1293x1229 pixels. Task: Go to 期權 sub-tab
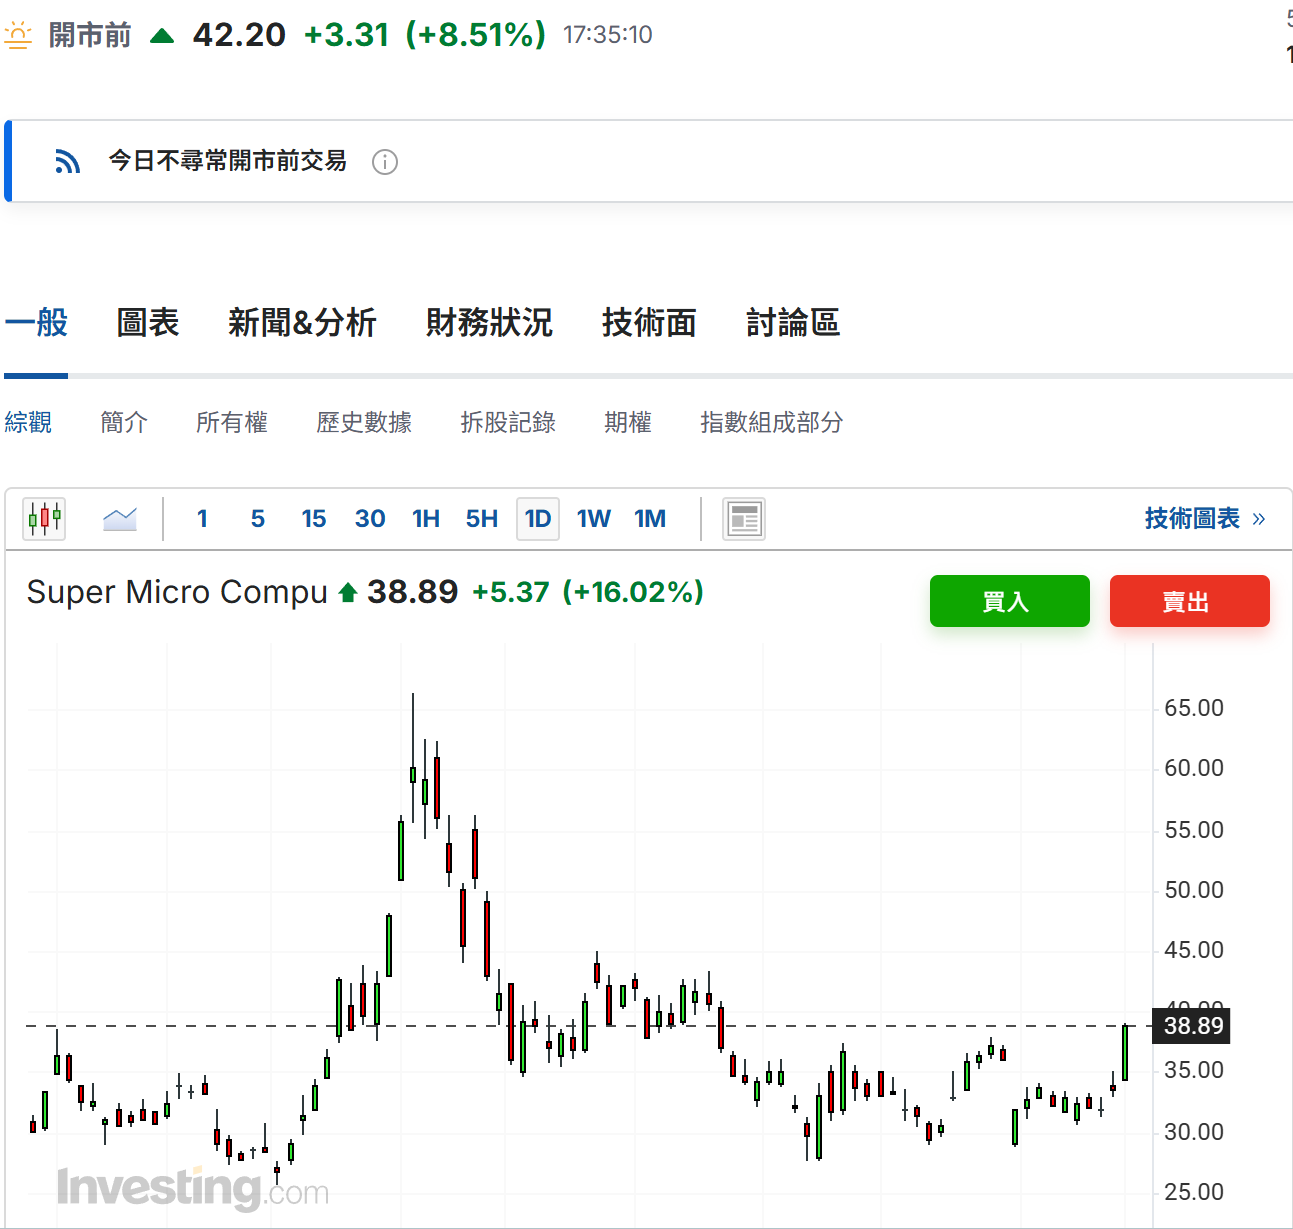point(628,423)
